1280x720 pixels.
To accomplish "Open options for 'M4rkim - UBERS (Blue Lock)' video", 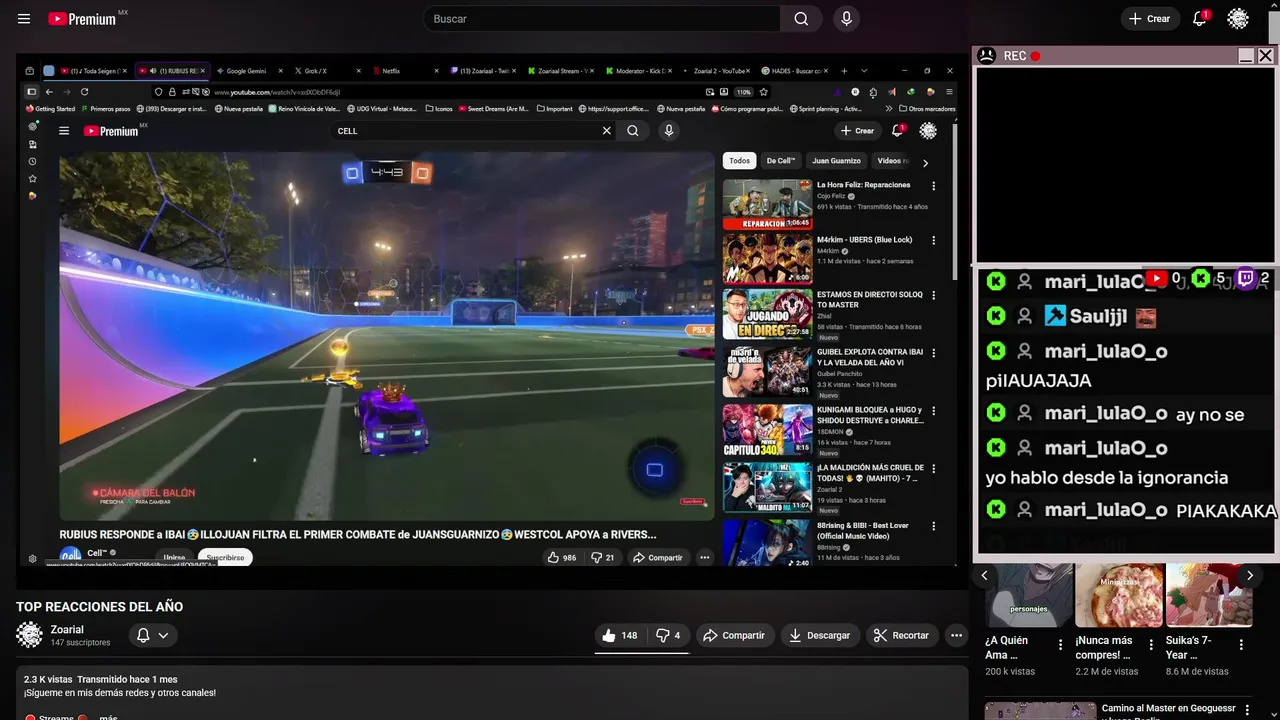I will tap(933, 241).
